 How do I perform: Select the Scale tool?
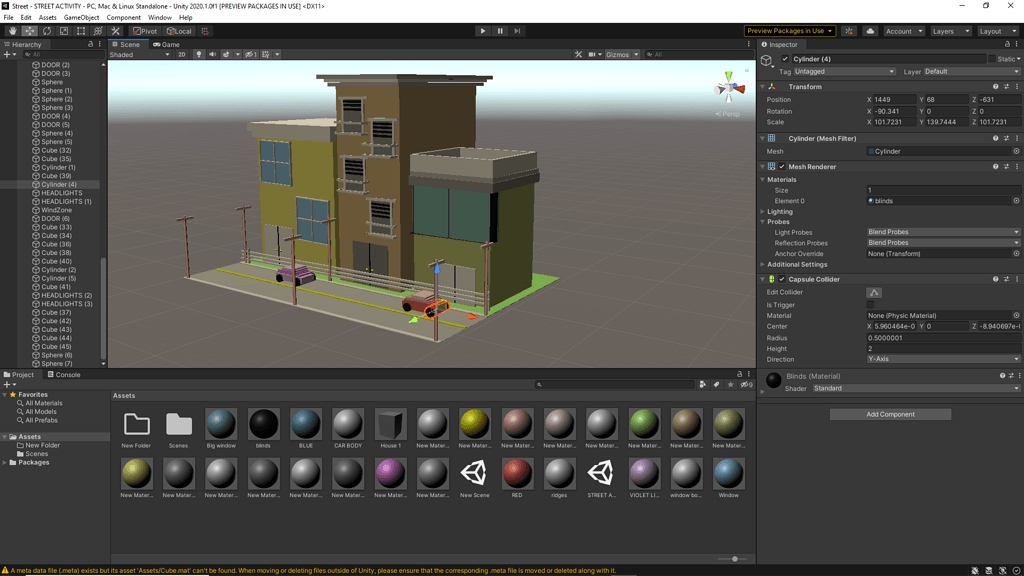click(x=62, y=31)
